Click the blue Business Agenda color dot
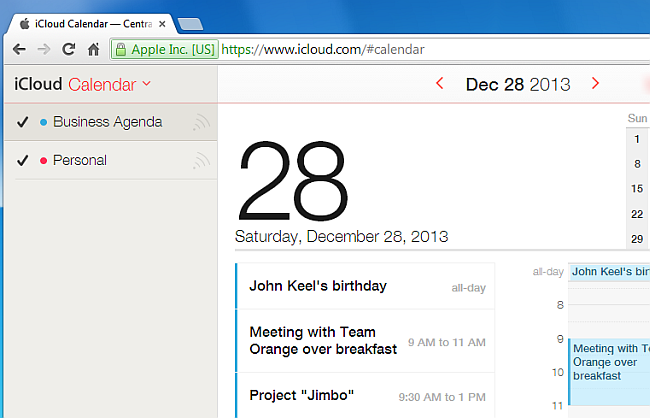 coord(43,122)
